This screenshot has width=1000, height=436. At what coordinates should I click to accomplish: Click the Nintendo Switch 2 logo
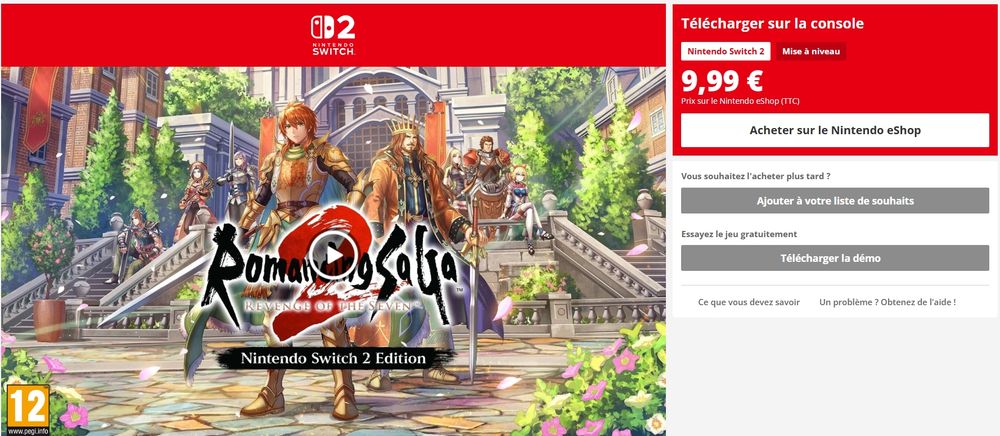(x=333, y=35)
